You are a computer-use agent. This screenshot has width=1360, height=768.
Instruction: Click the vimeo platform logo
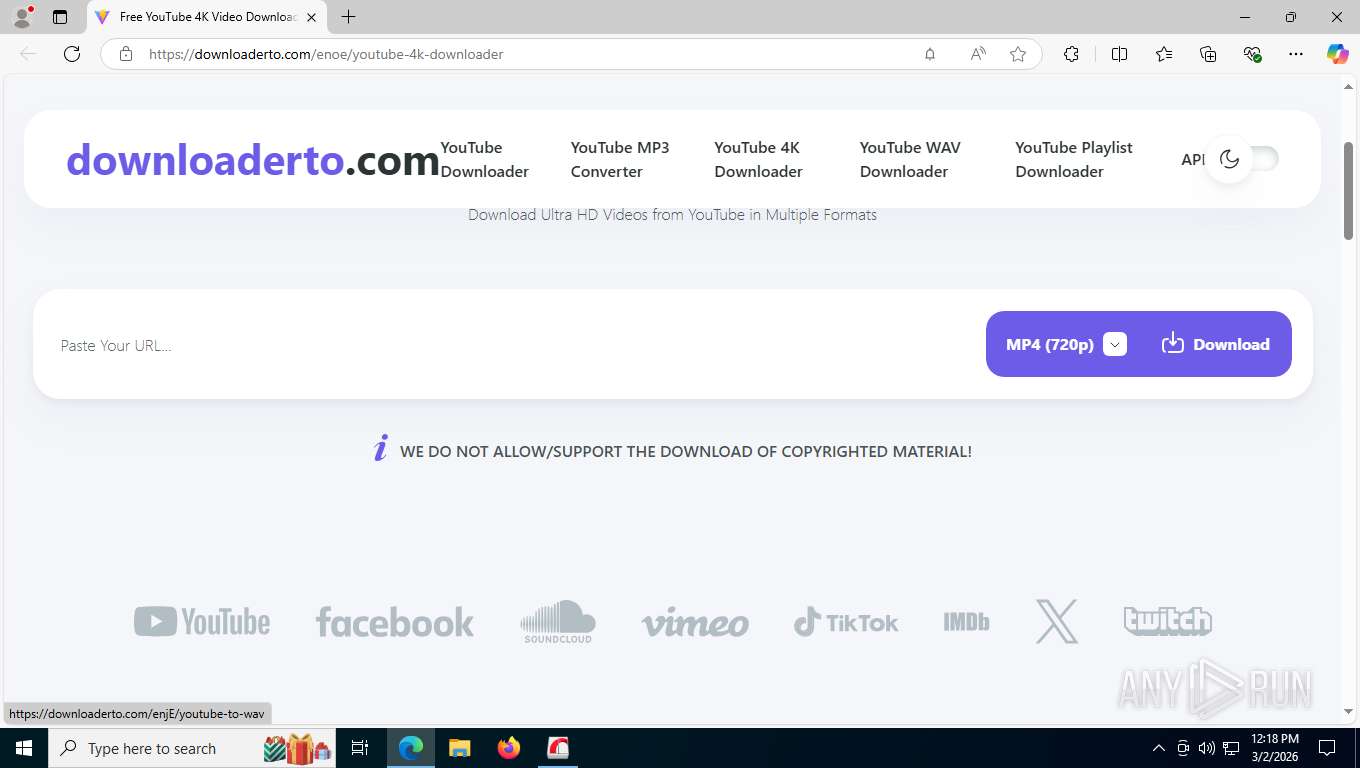click(695, 623)
